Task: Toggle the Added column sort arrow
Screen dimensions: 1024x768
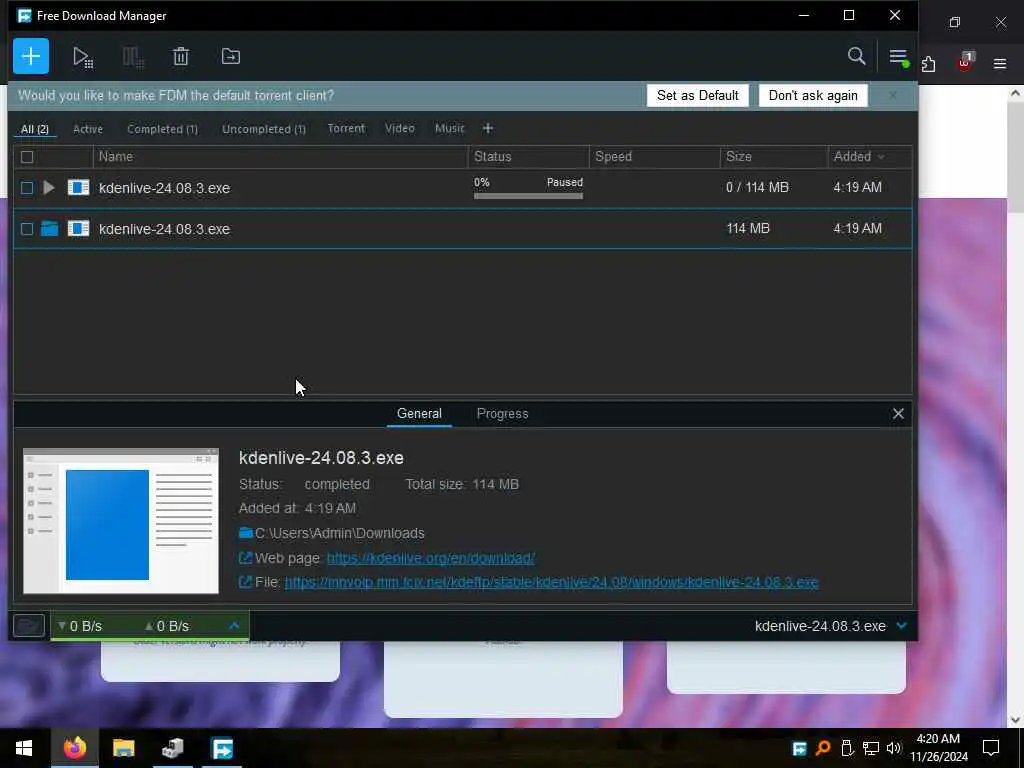Action: coord(881,157)
